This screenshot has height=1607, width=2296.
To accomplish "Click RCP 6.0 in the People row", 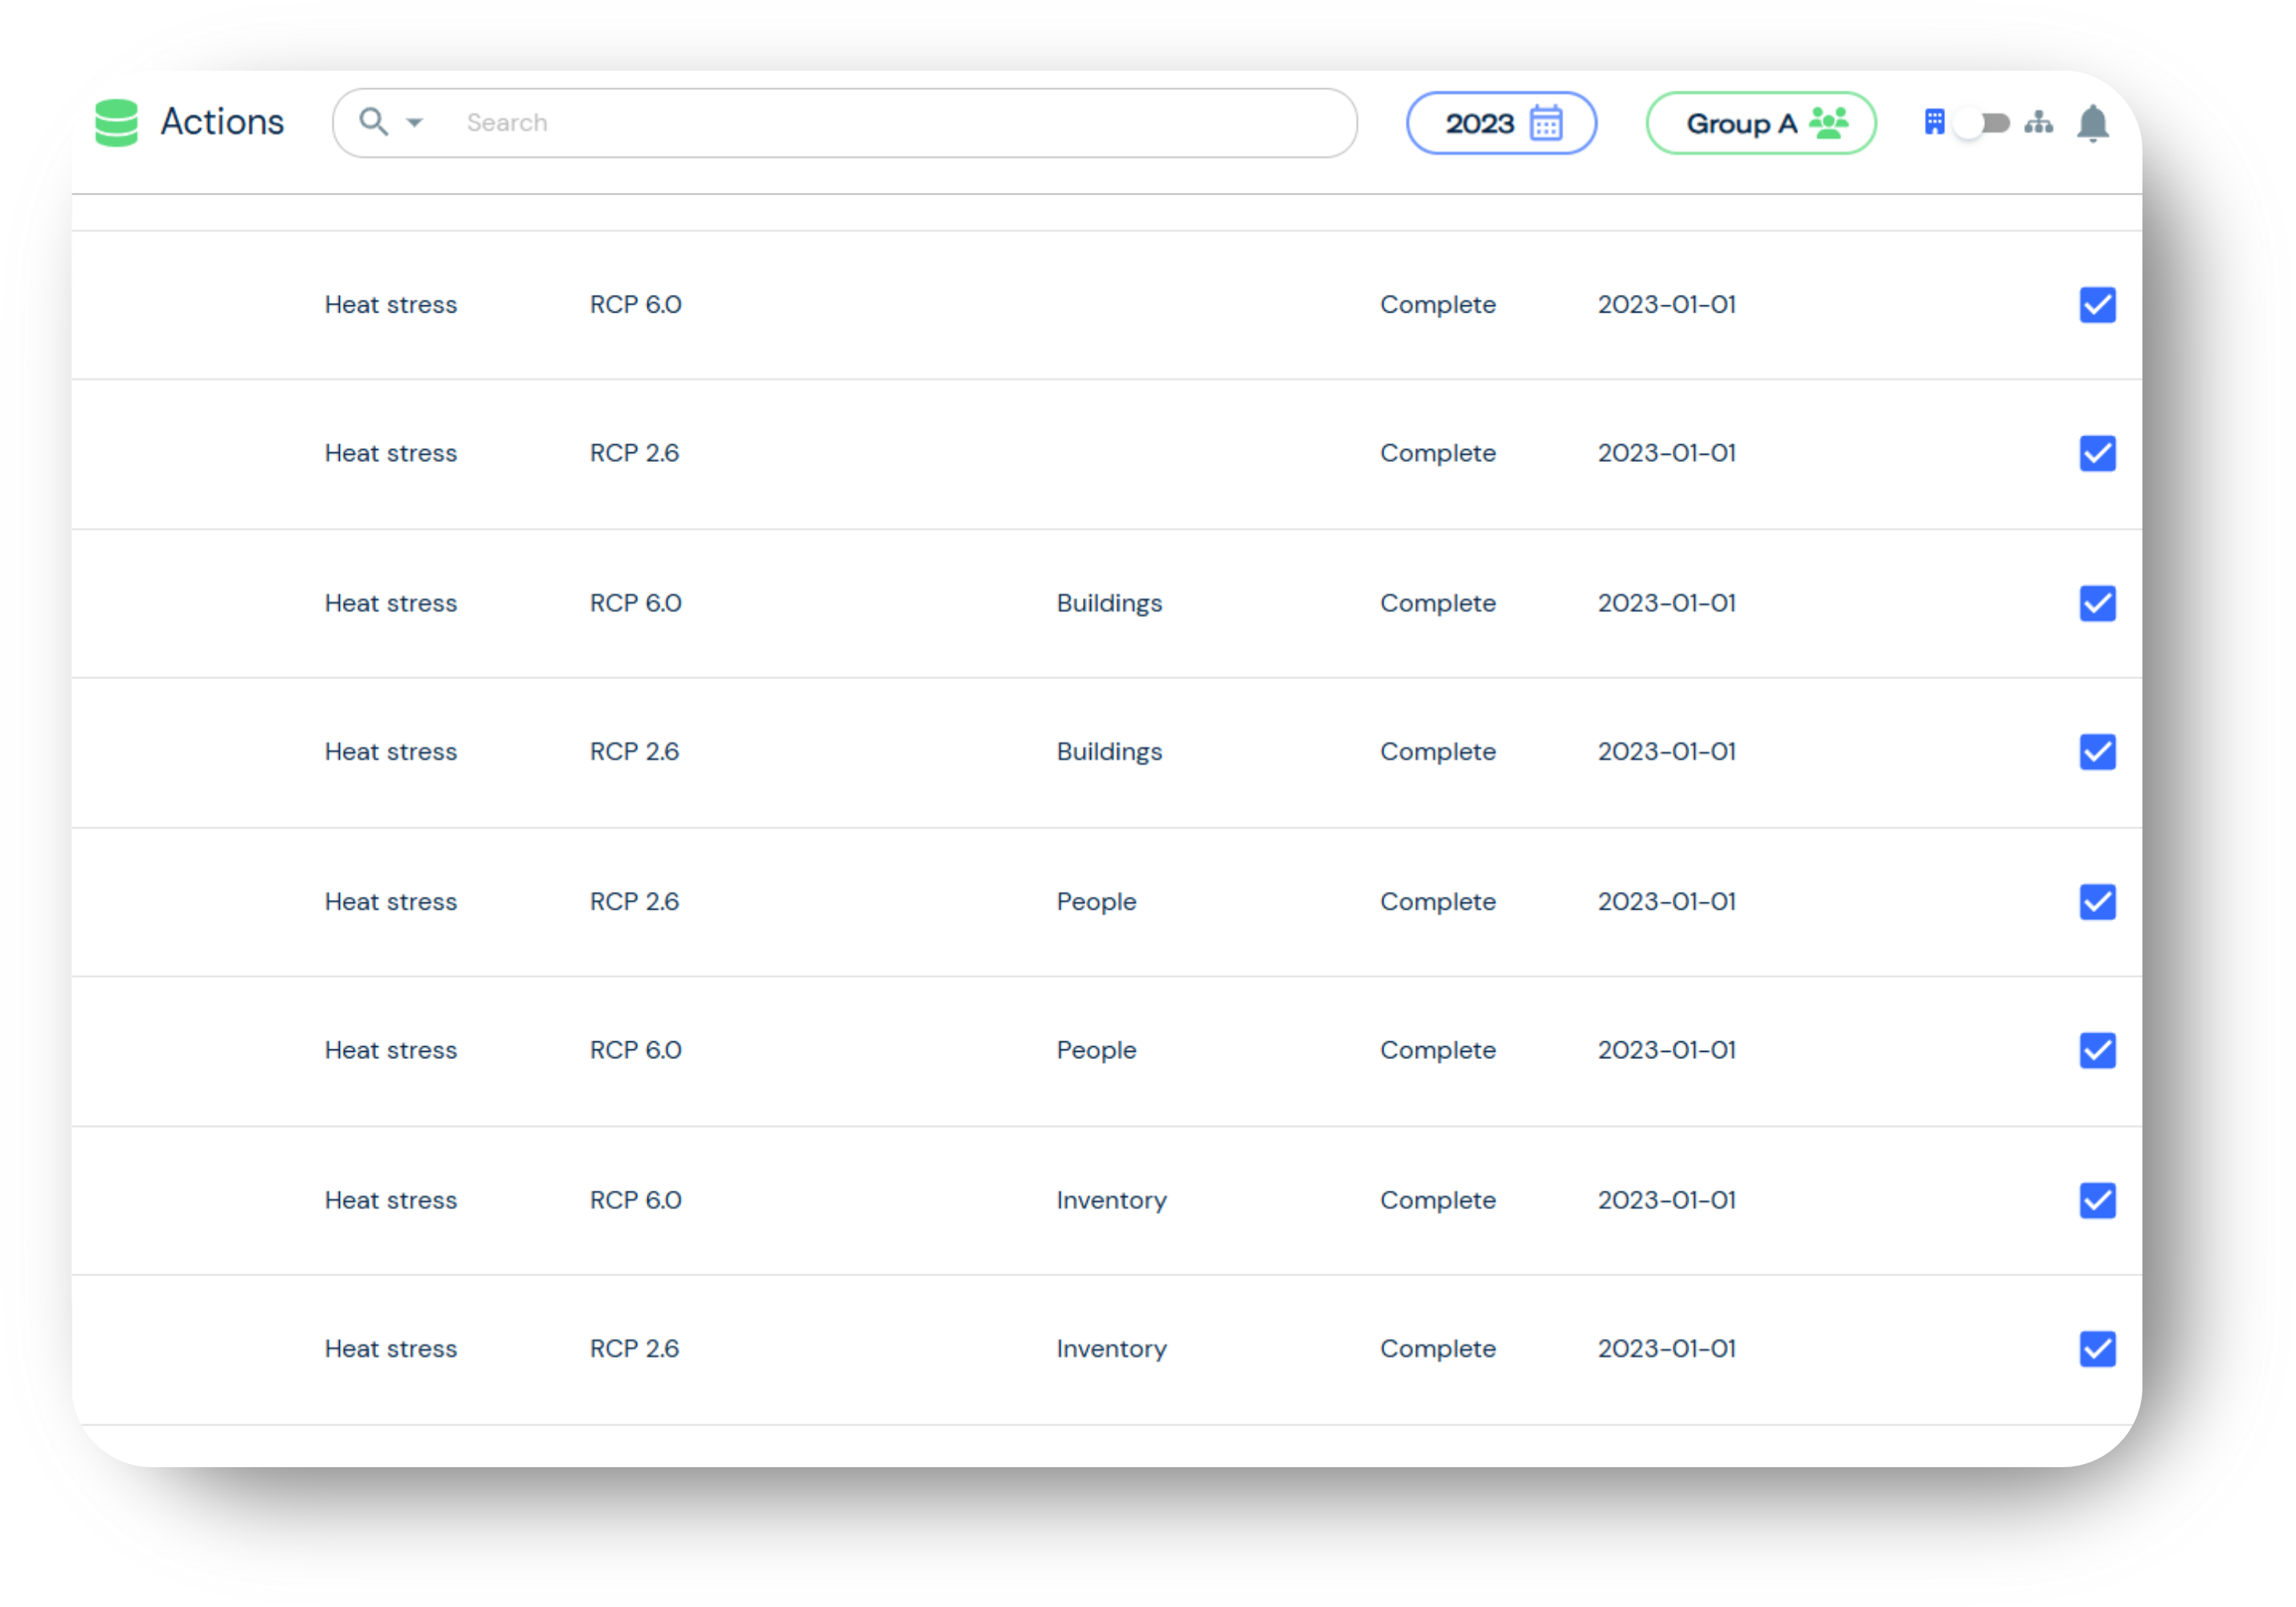I will 635,1050.
